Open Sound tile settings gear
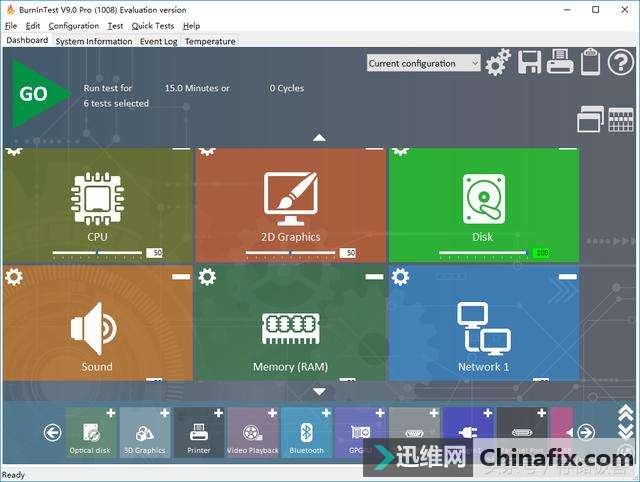Image resolution: width=640 pixels, height=482 pixels. click(x=14, y=277)
